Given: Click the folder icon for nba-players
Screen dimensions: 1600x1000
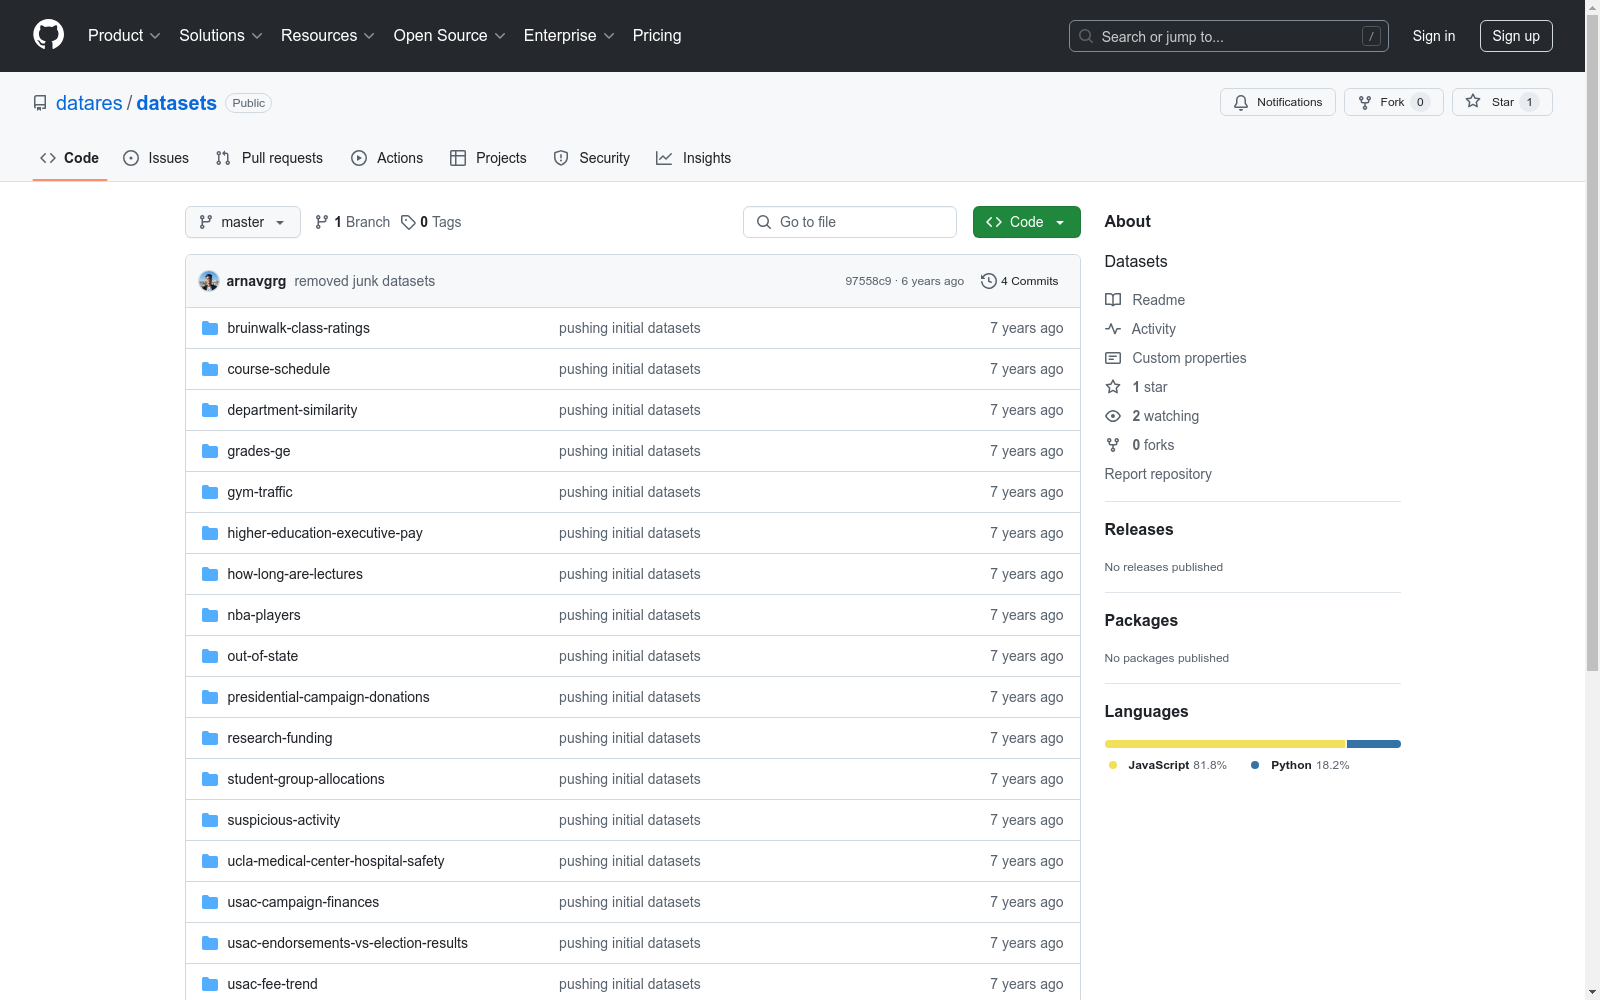Looking at the screenshot, I should coord(210,615).
